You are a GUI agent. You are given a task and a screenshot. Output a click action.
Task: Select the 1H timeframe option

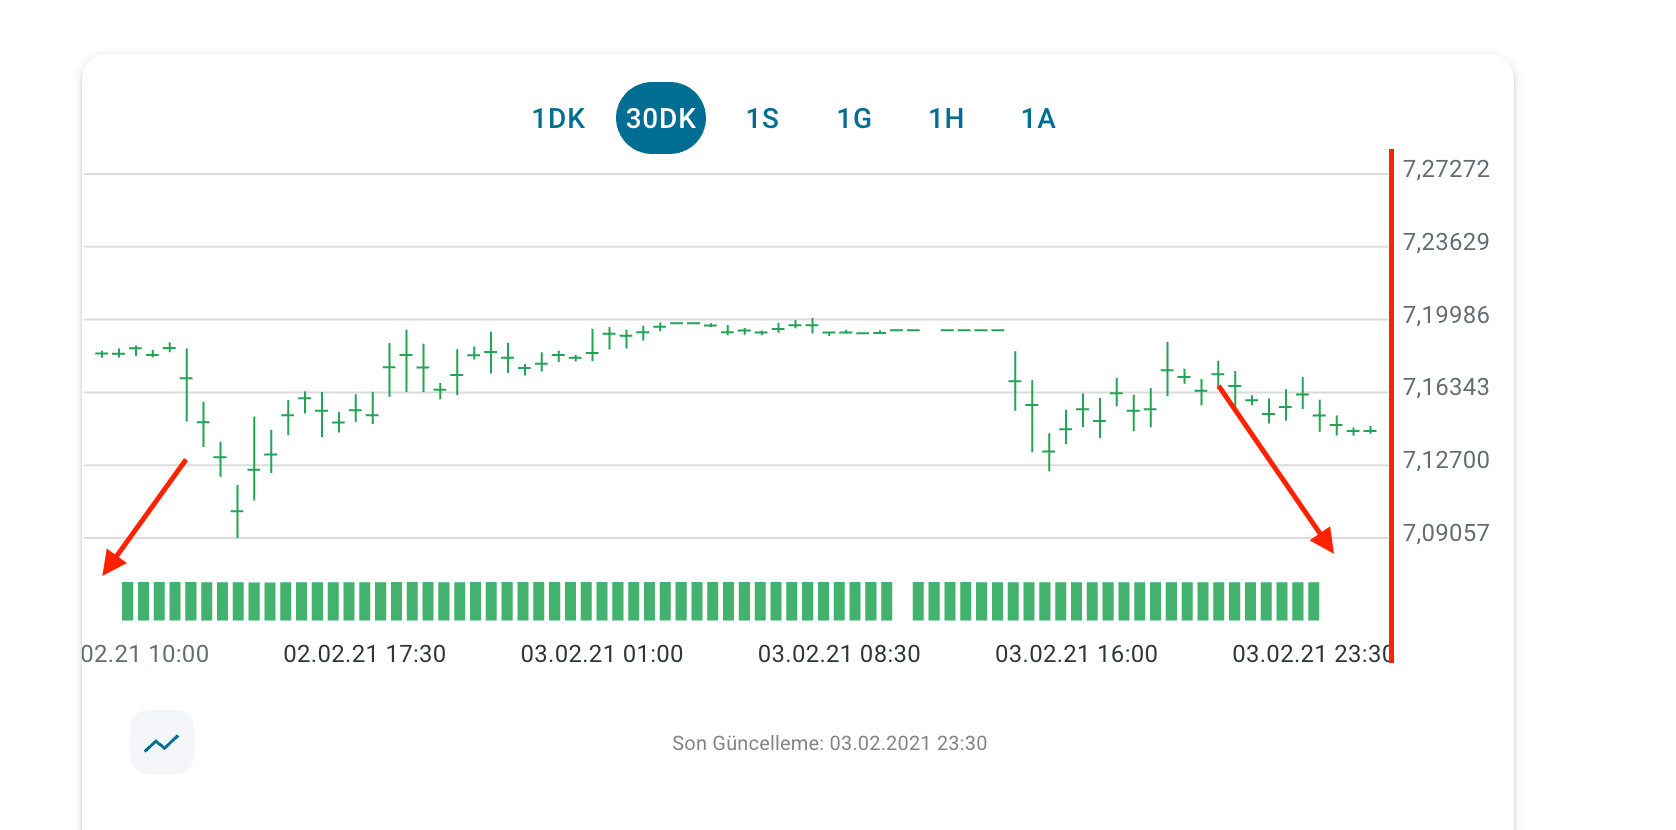coord(945,117)
